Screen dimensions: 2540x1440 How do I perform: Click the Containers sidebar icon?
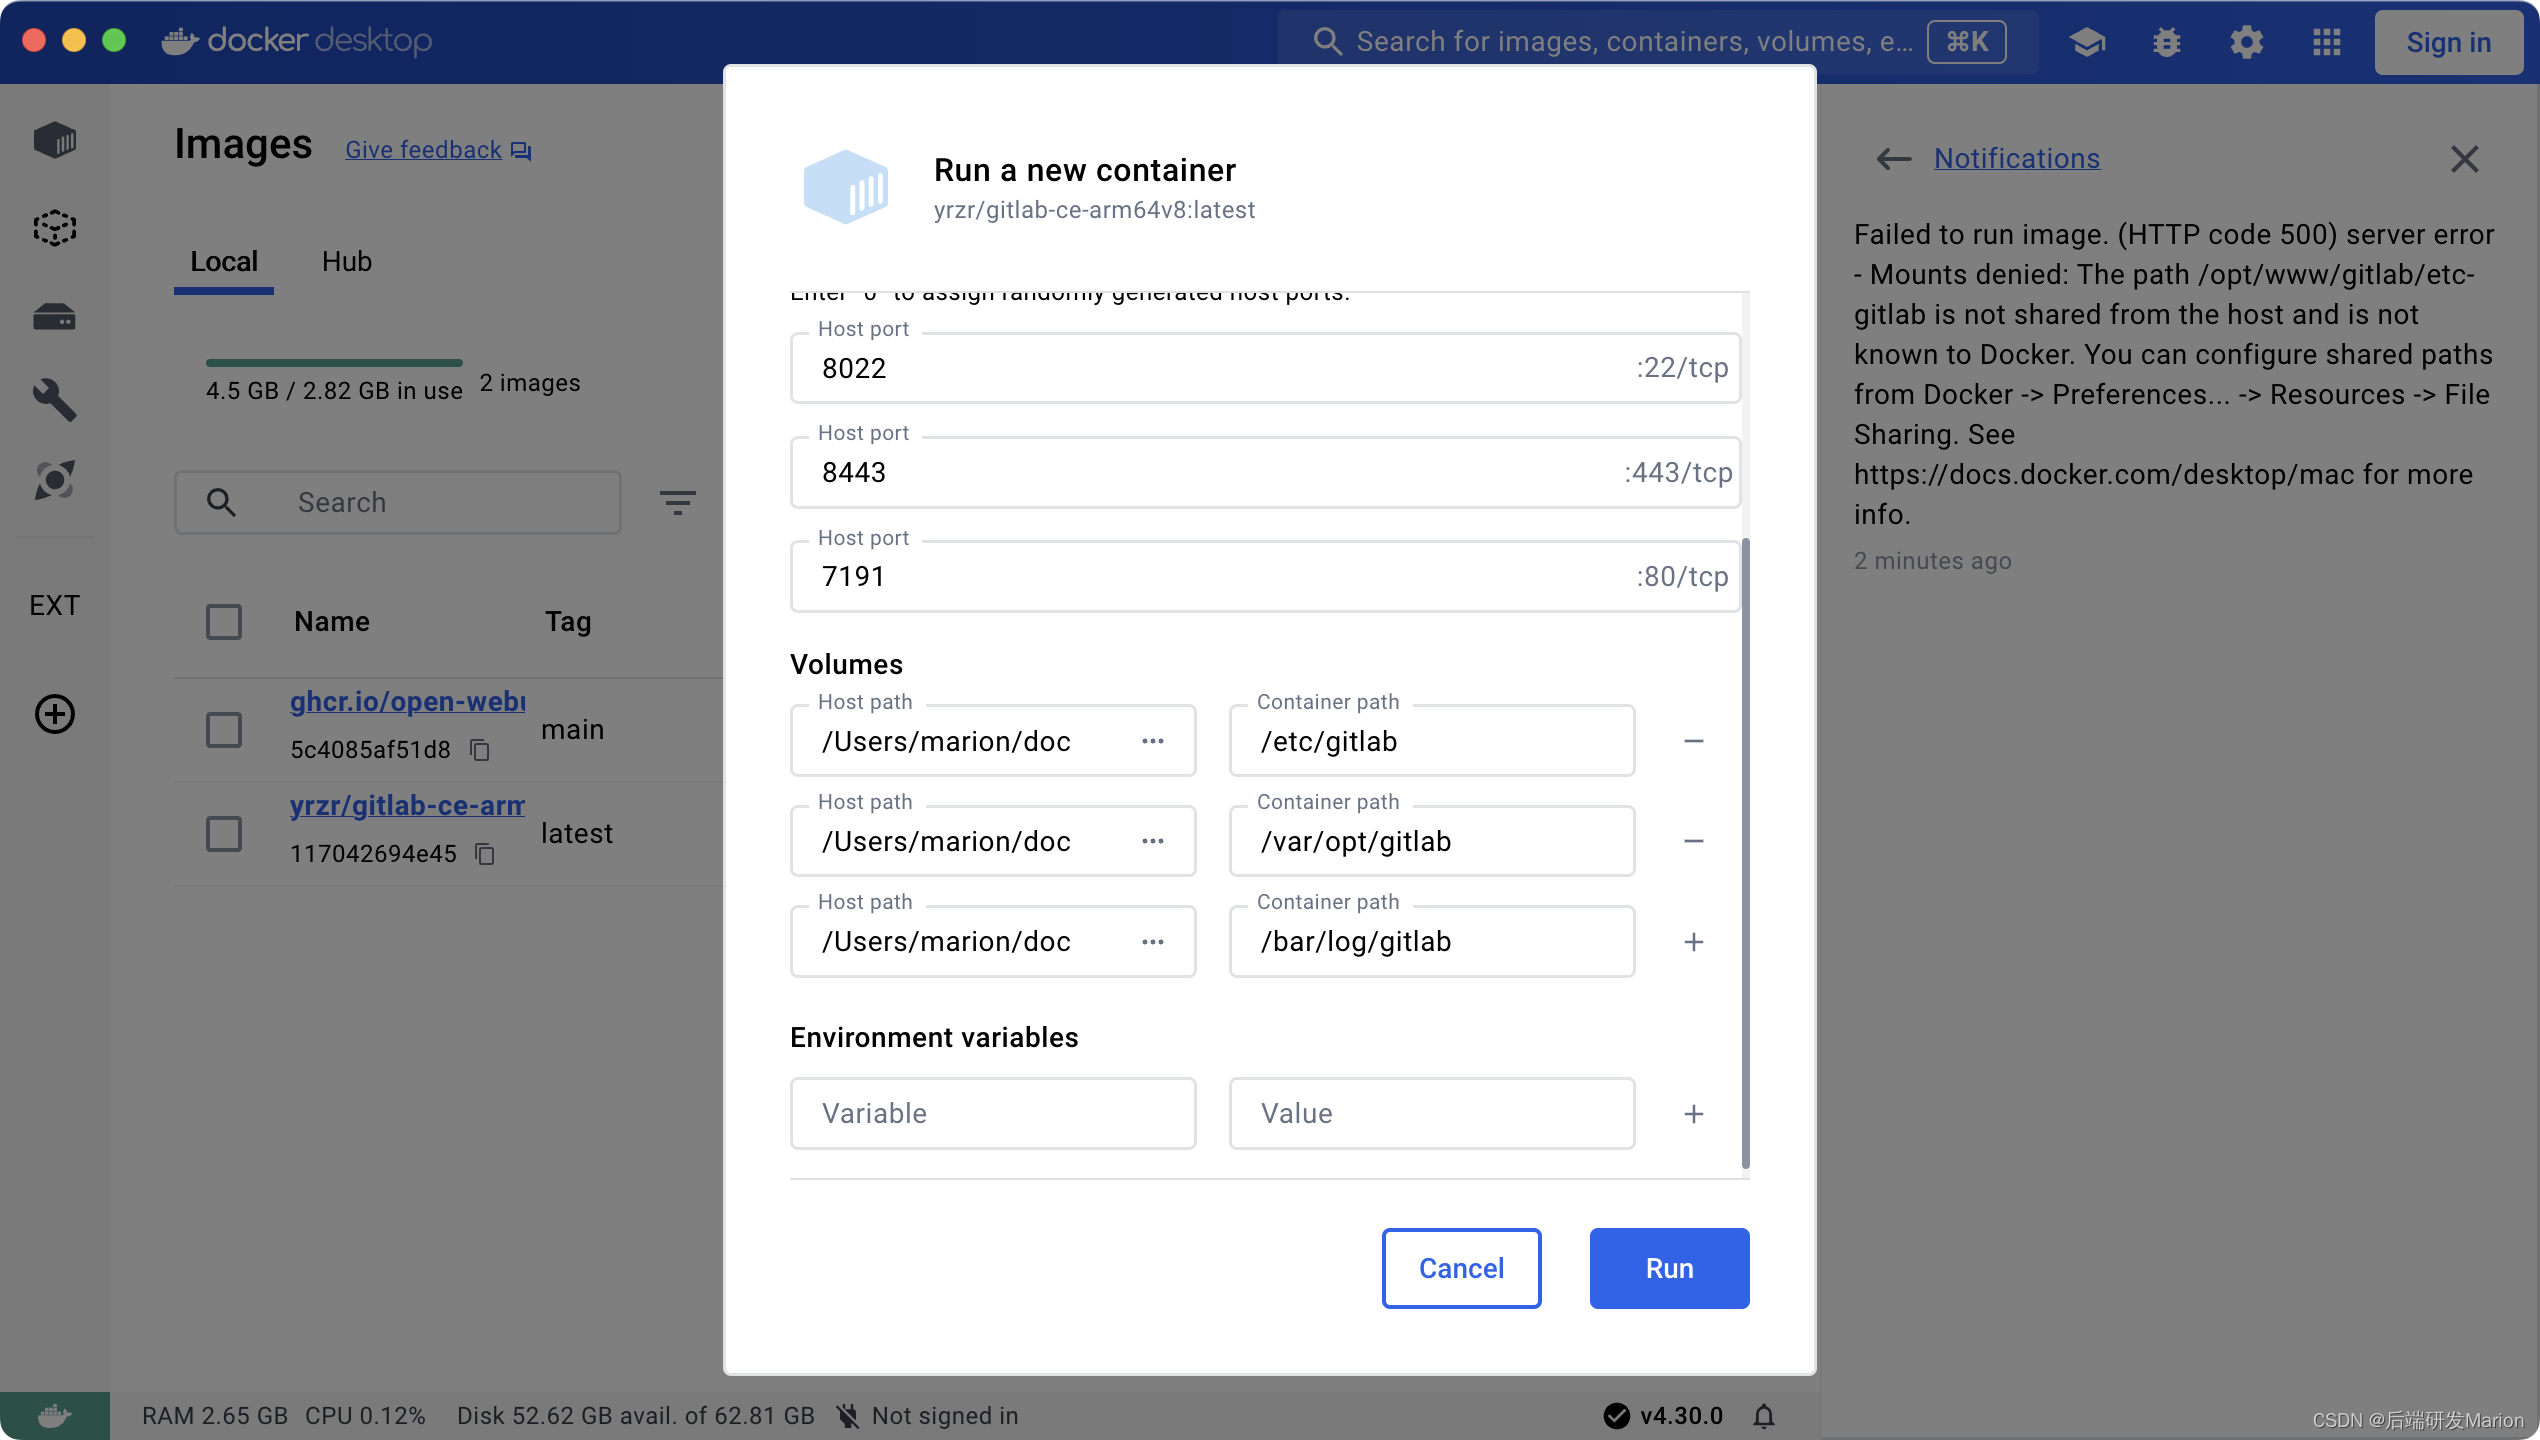tap(54, 141)
